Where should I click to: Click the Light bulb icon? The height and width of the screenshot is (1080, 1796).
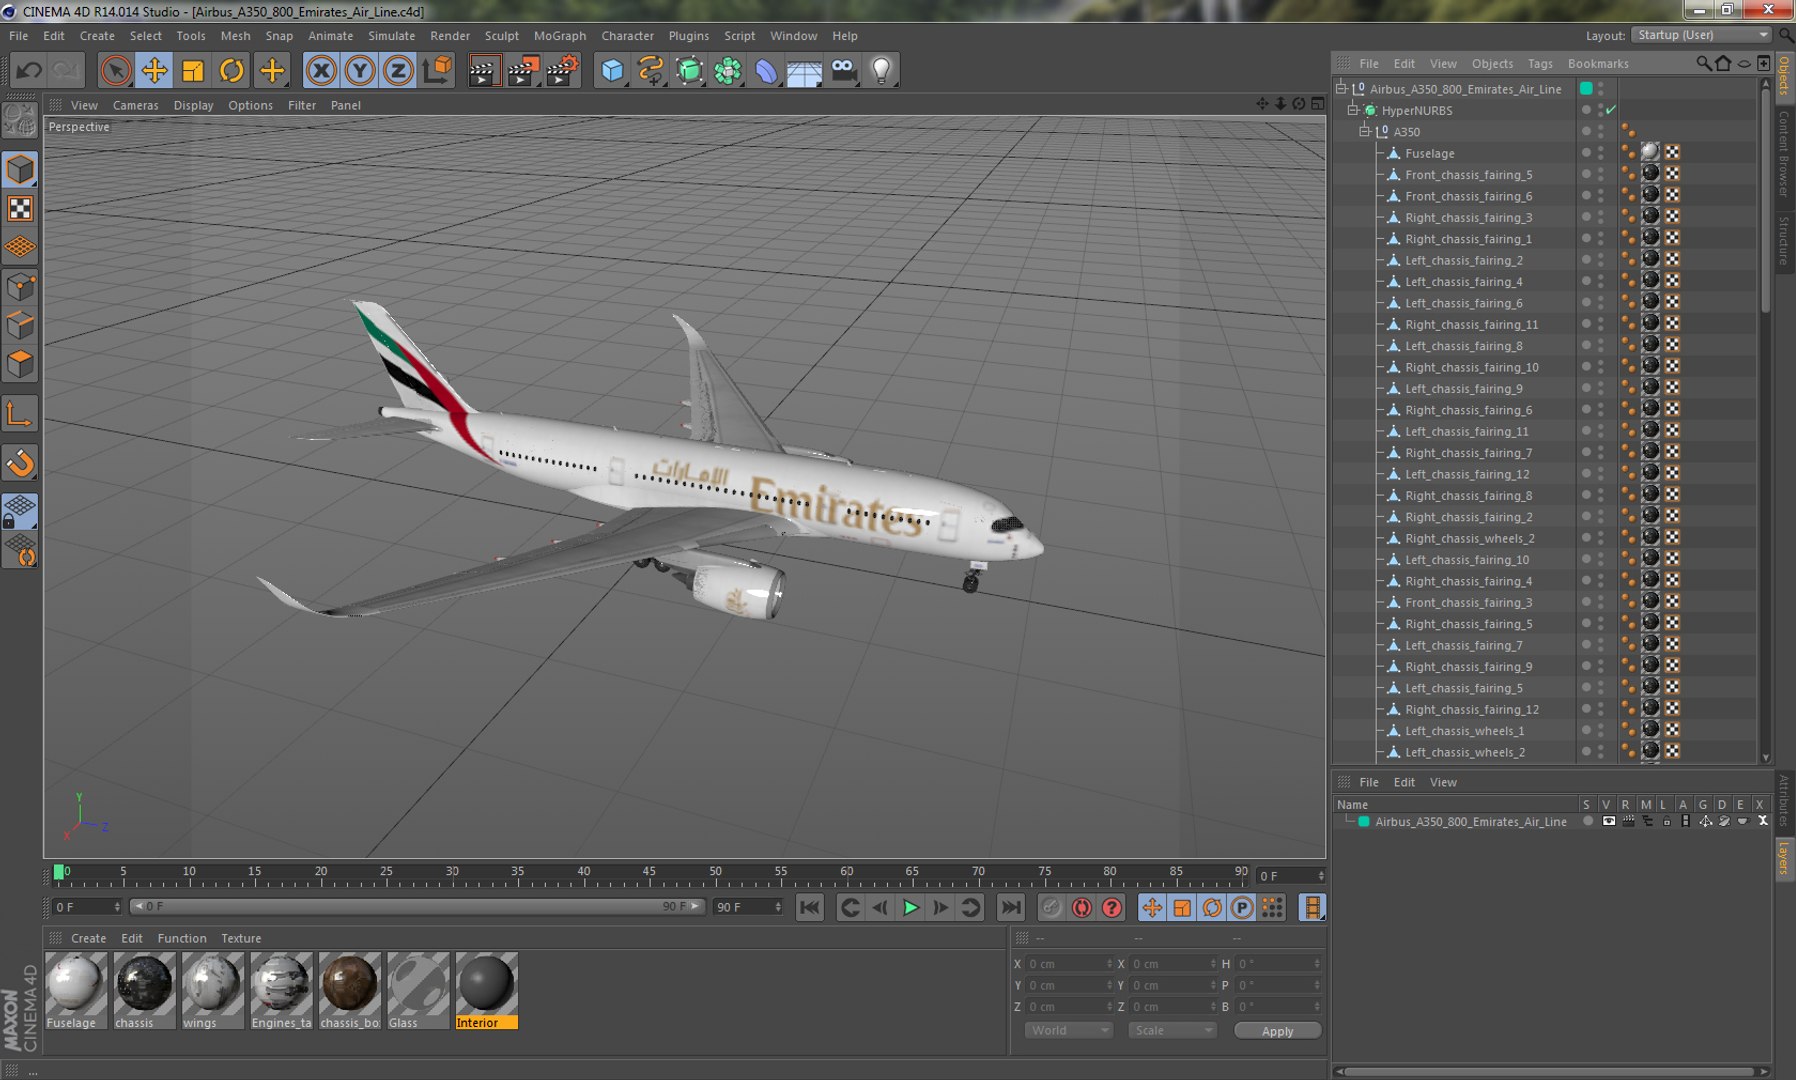pyautogui.click(x=881, y=70)
